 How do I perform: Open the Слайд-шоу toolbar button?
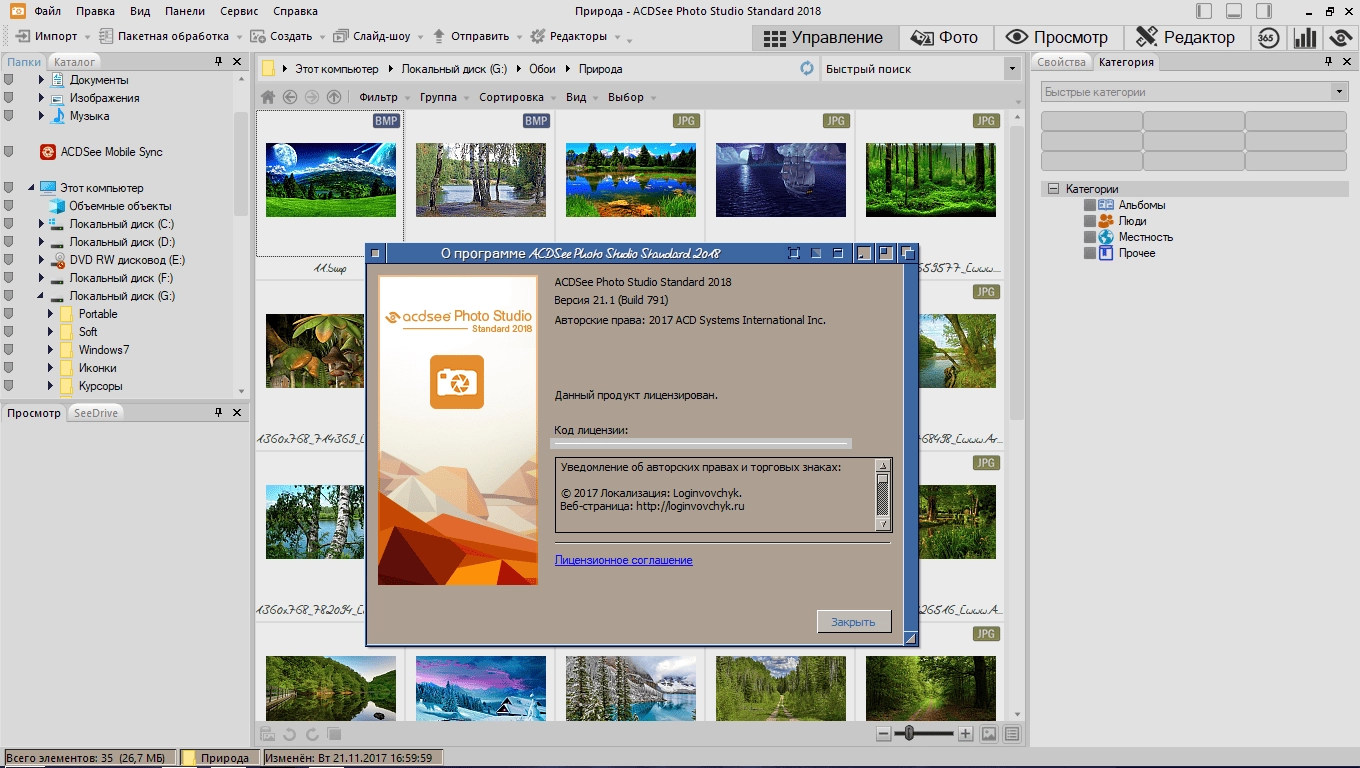tap(373, 36)
